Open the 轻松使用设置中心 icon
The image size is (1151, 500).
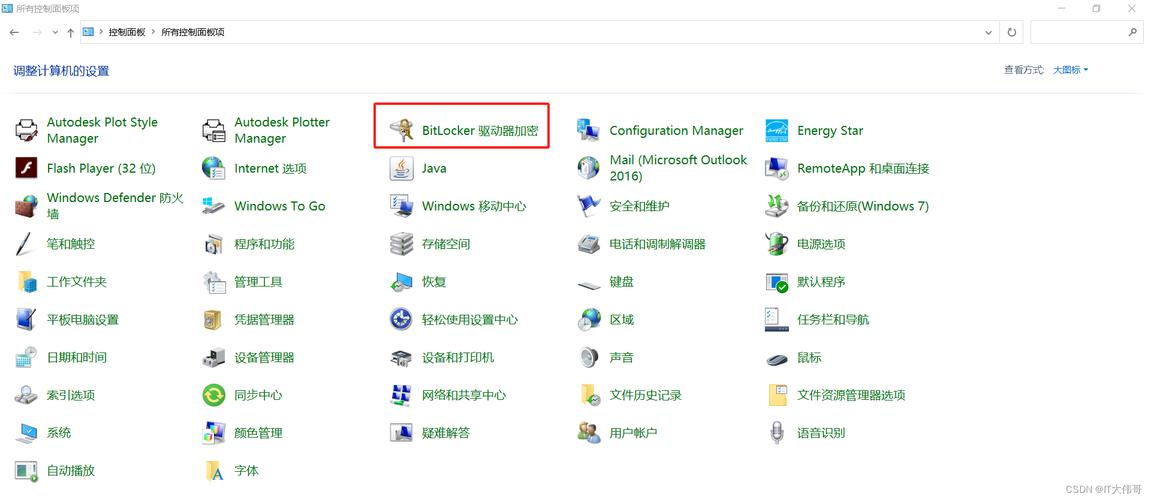click(x=402, y=319)
